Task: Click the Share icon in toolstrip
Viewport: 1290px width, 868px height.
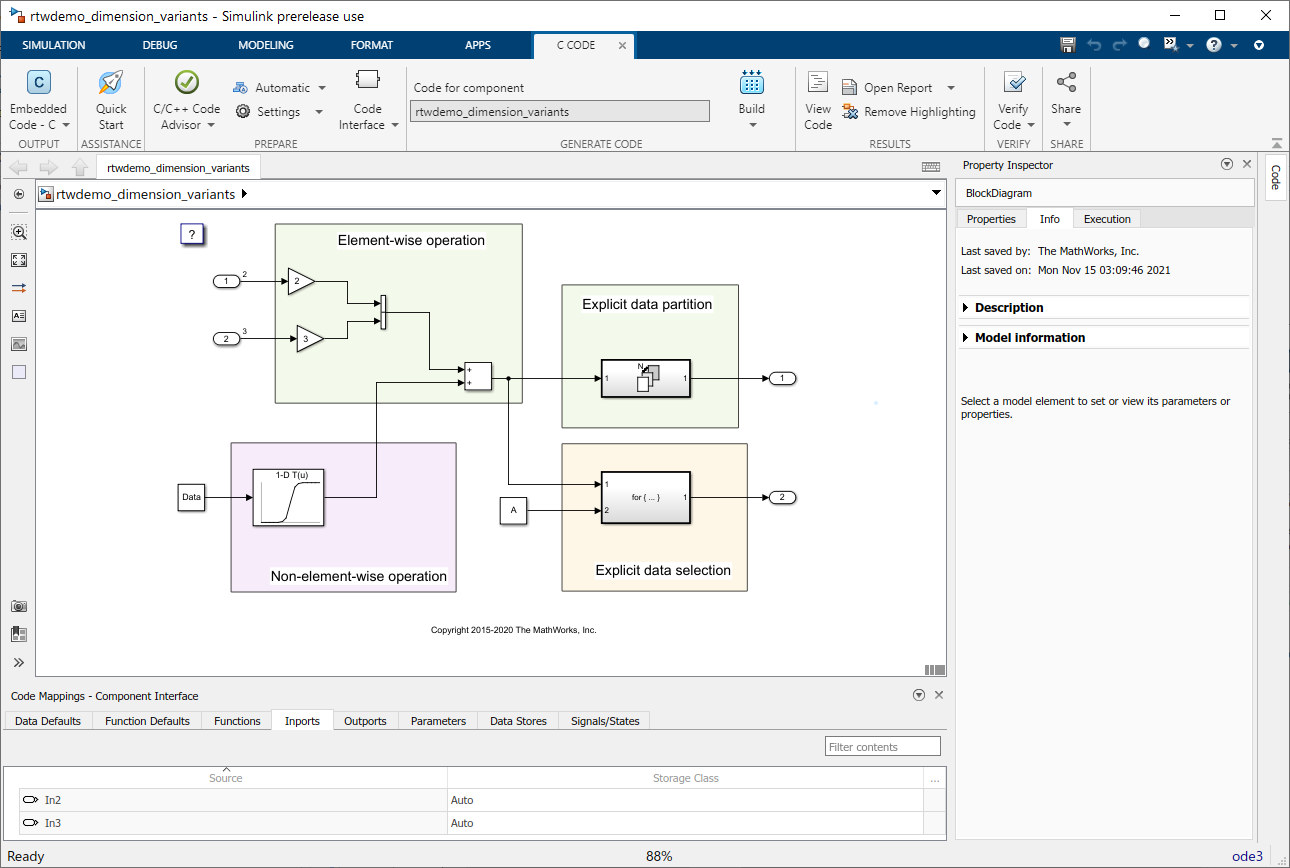Action: pyautogui.click(x=1066, y=84)
